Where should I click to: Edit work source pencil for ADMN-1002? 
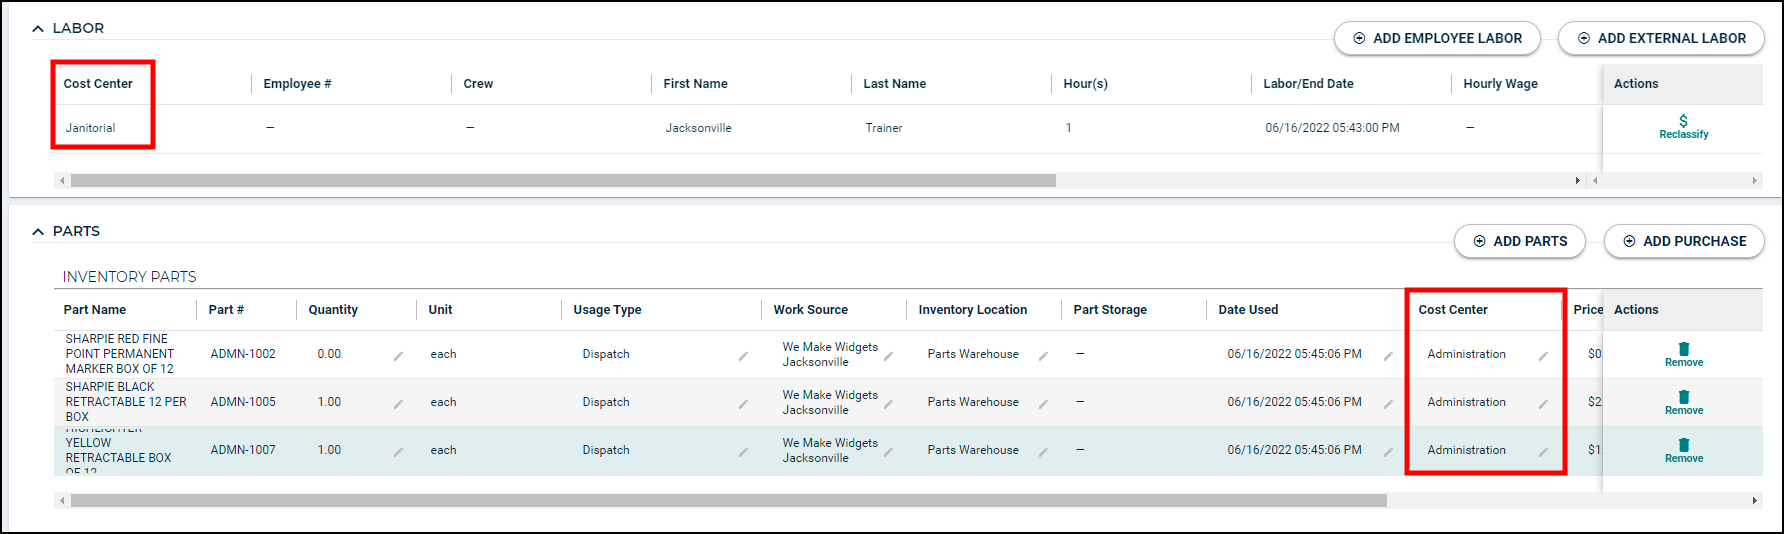[x=888, y=356]
